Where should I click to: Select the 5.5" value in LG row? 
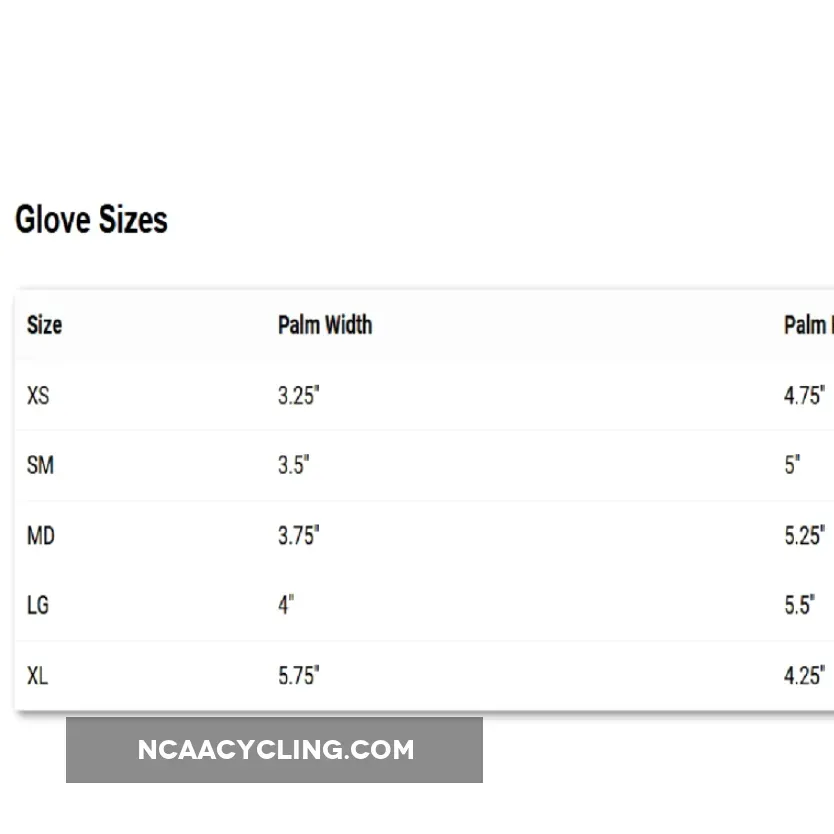coord(800,605)
